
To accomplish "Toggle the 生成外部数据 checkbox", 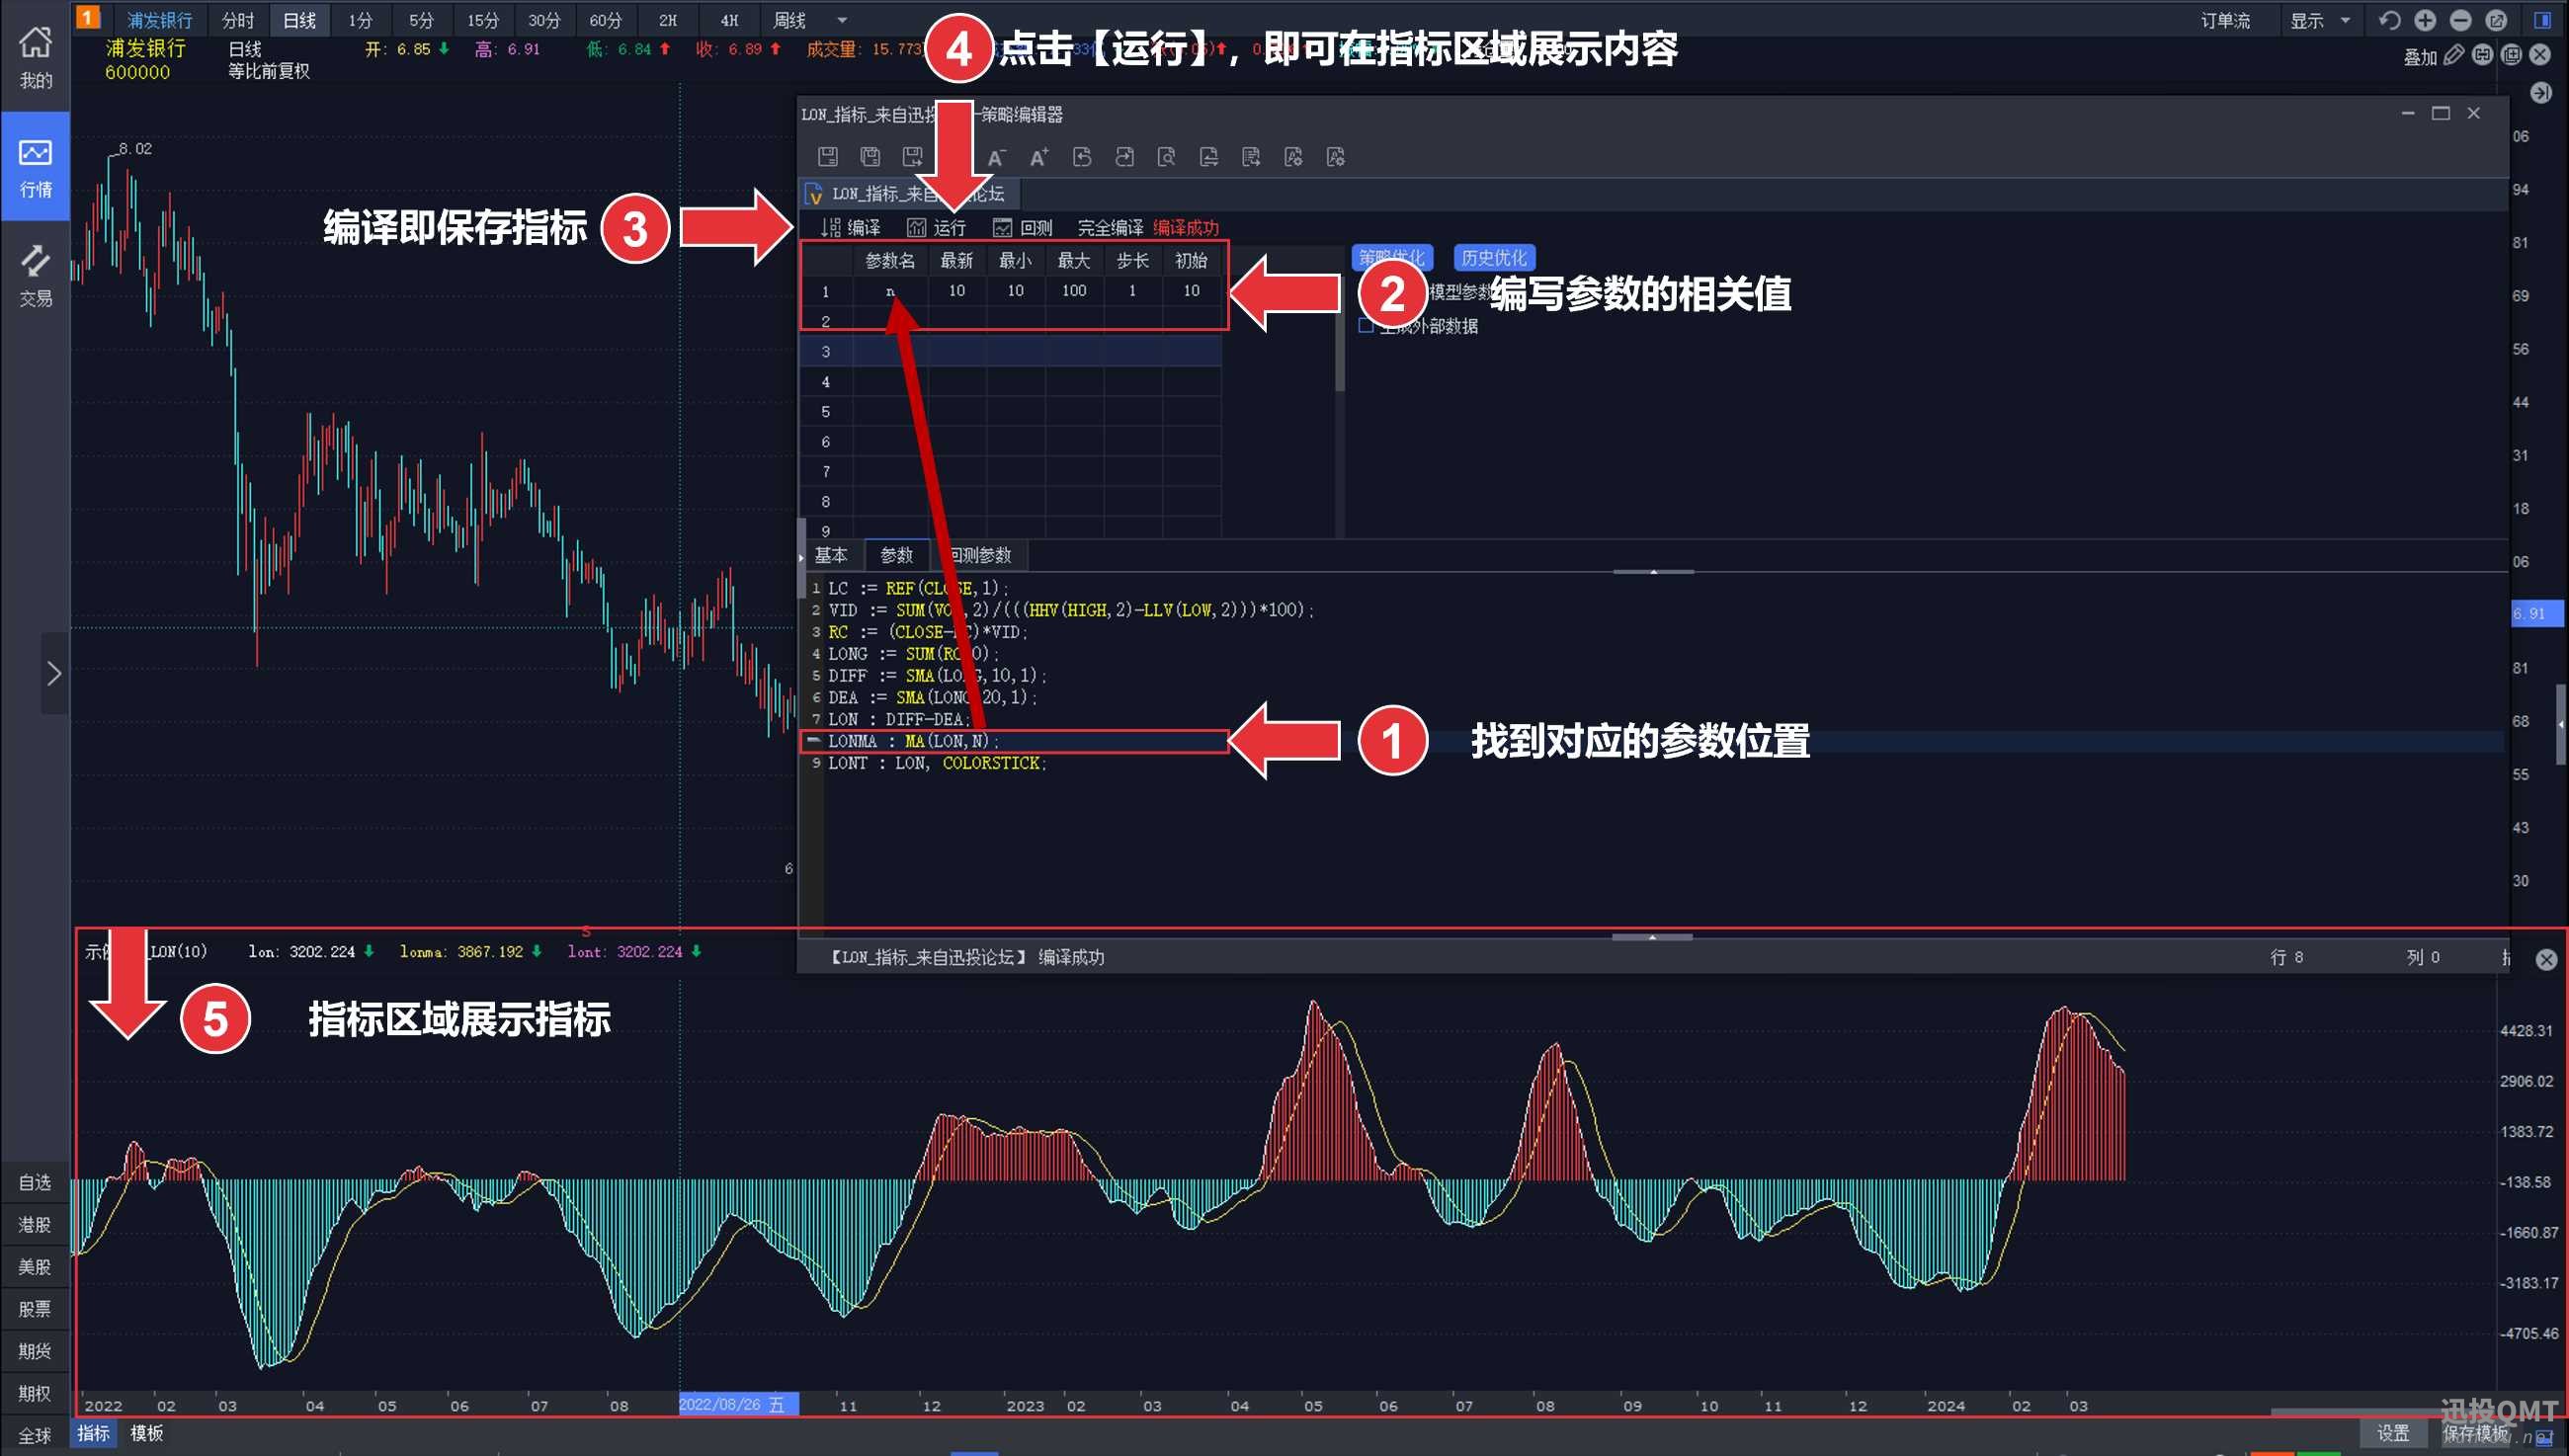I will pos(1366,326).
